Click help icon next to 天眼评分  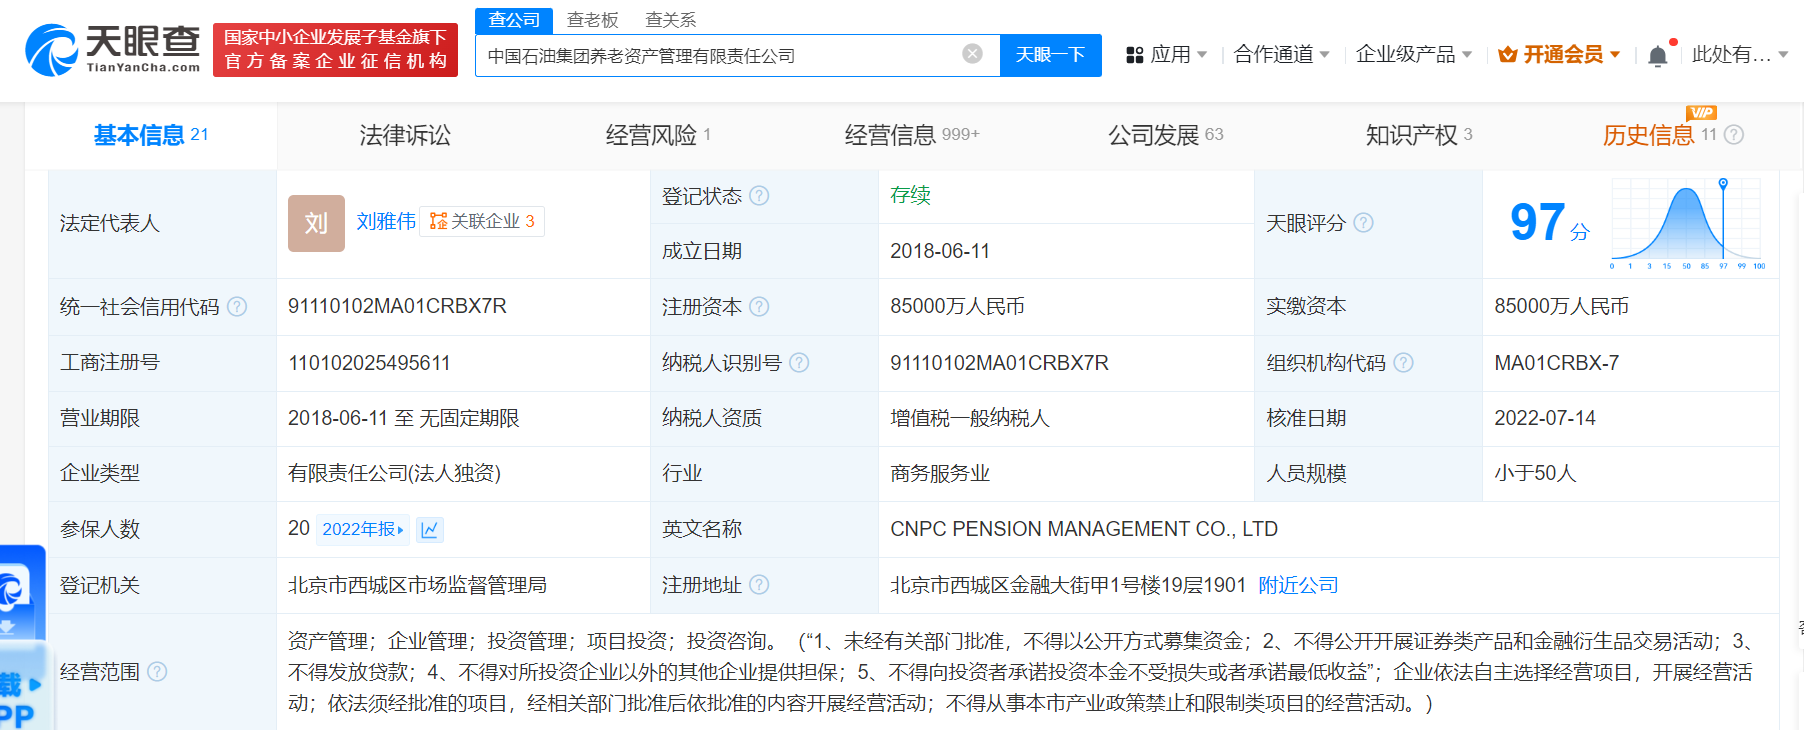point(1363,223)
